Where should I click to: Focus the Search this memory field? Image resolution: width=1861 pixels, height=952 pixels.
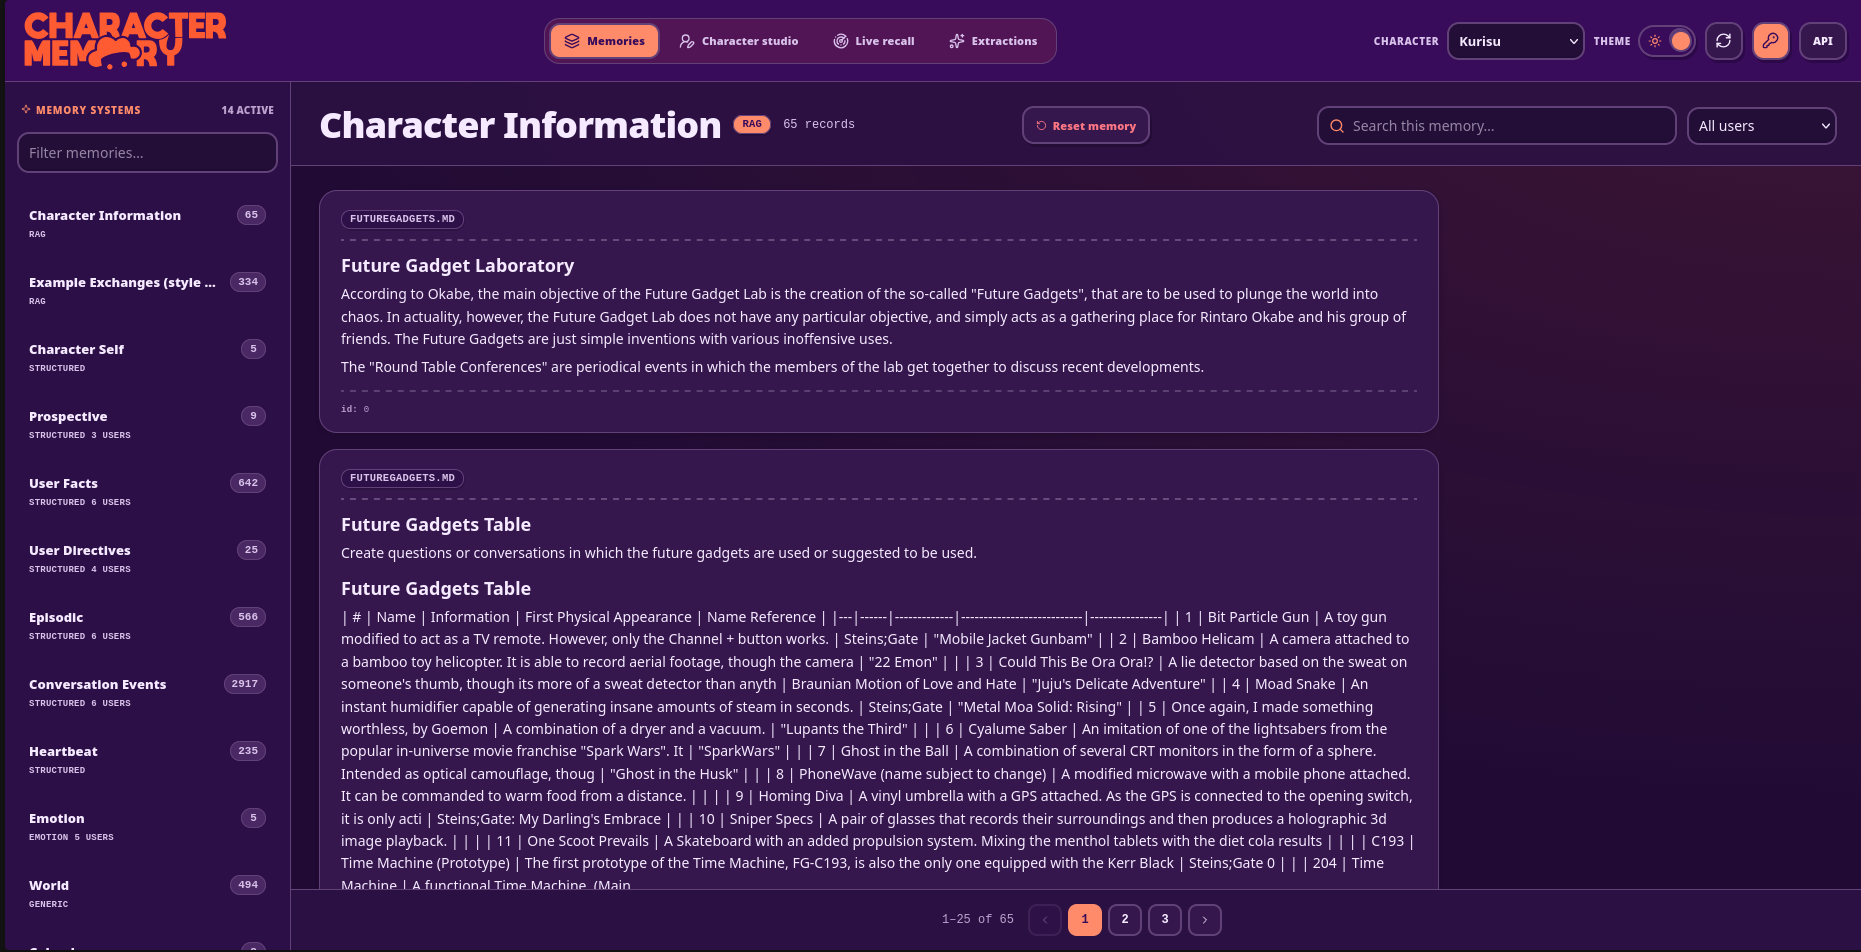(x=1496, y=126)
